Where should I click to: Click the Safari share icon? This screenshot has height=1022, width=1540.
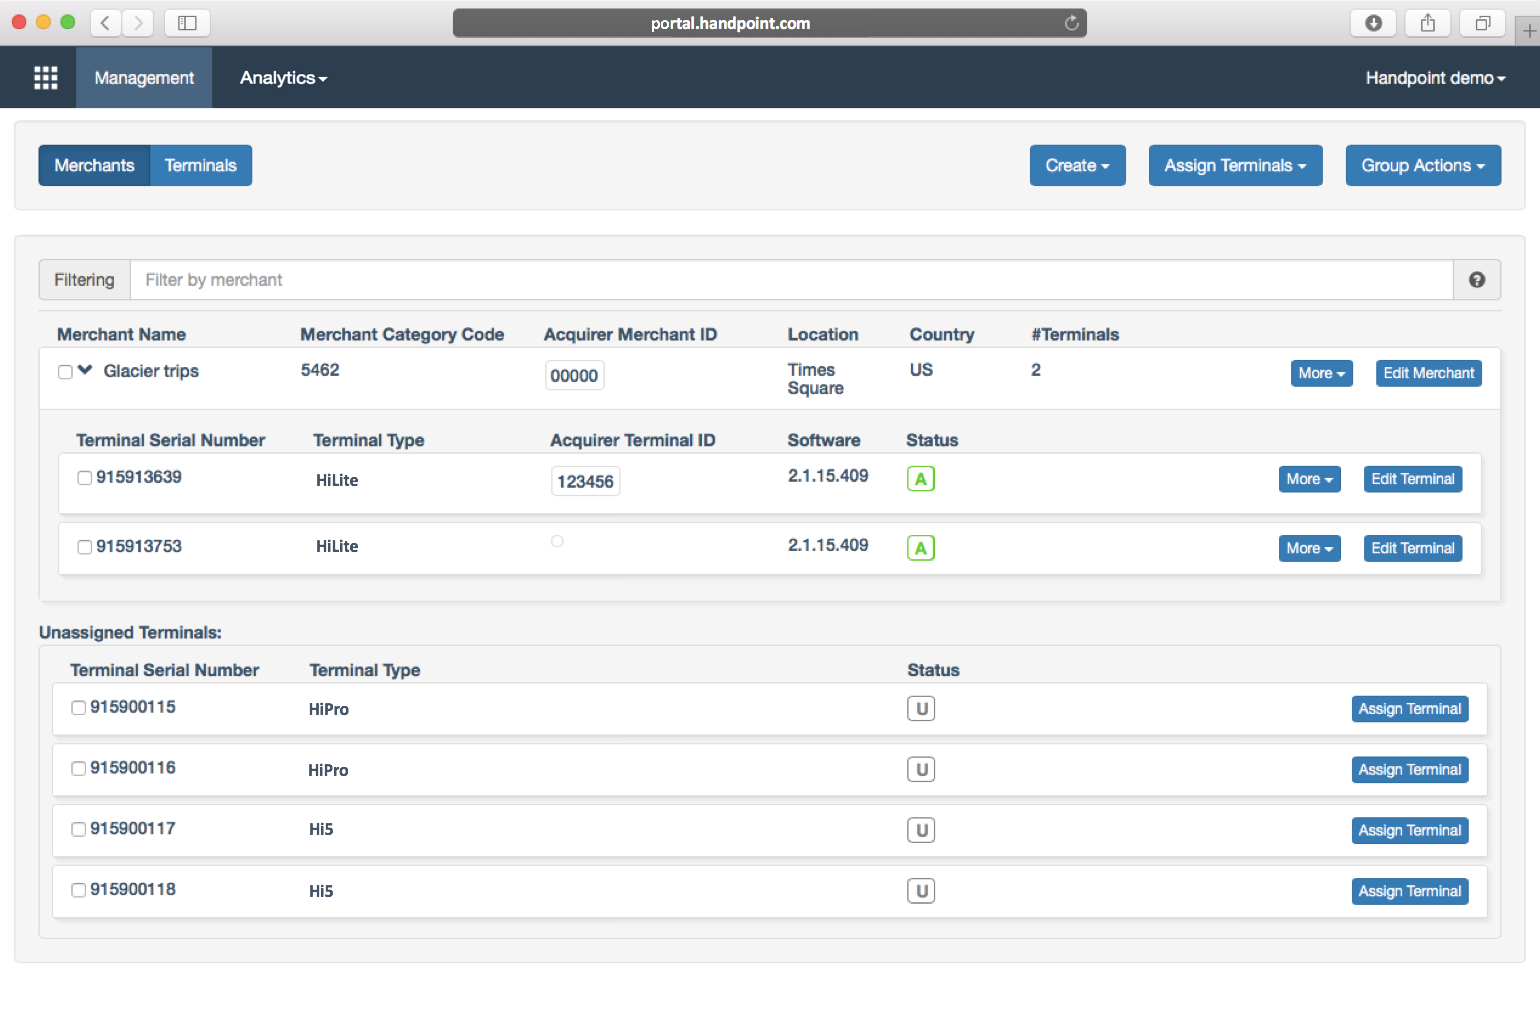click(1427, 23)
